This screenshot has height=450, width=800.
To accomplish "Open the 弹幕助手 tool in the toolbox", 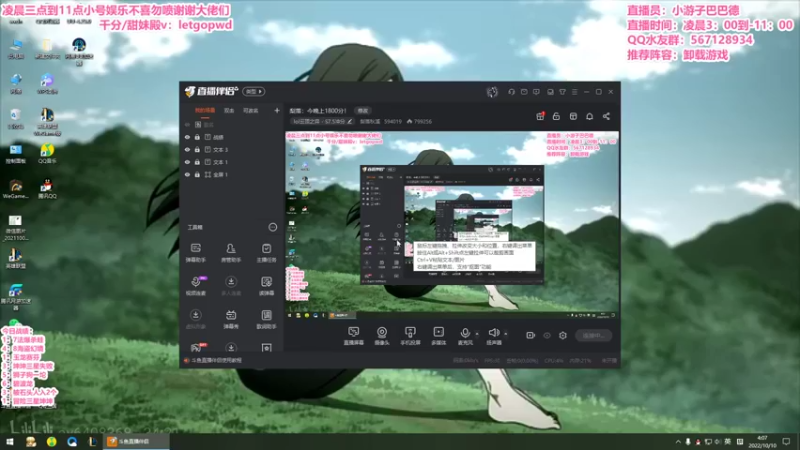I will click(x=195, y=253).
